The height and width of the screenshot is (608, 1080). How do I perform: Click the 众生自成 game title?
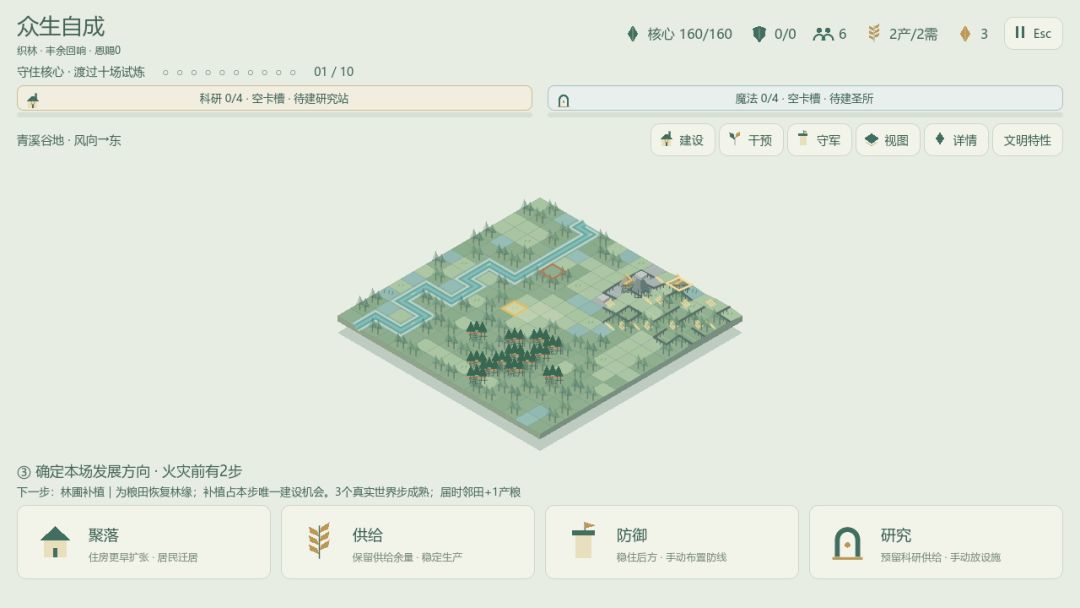(61, 26)
